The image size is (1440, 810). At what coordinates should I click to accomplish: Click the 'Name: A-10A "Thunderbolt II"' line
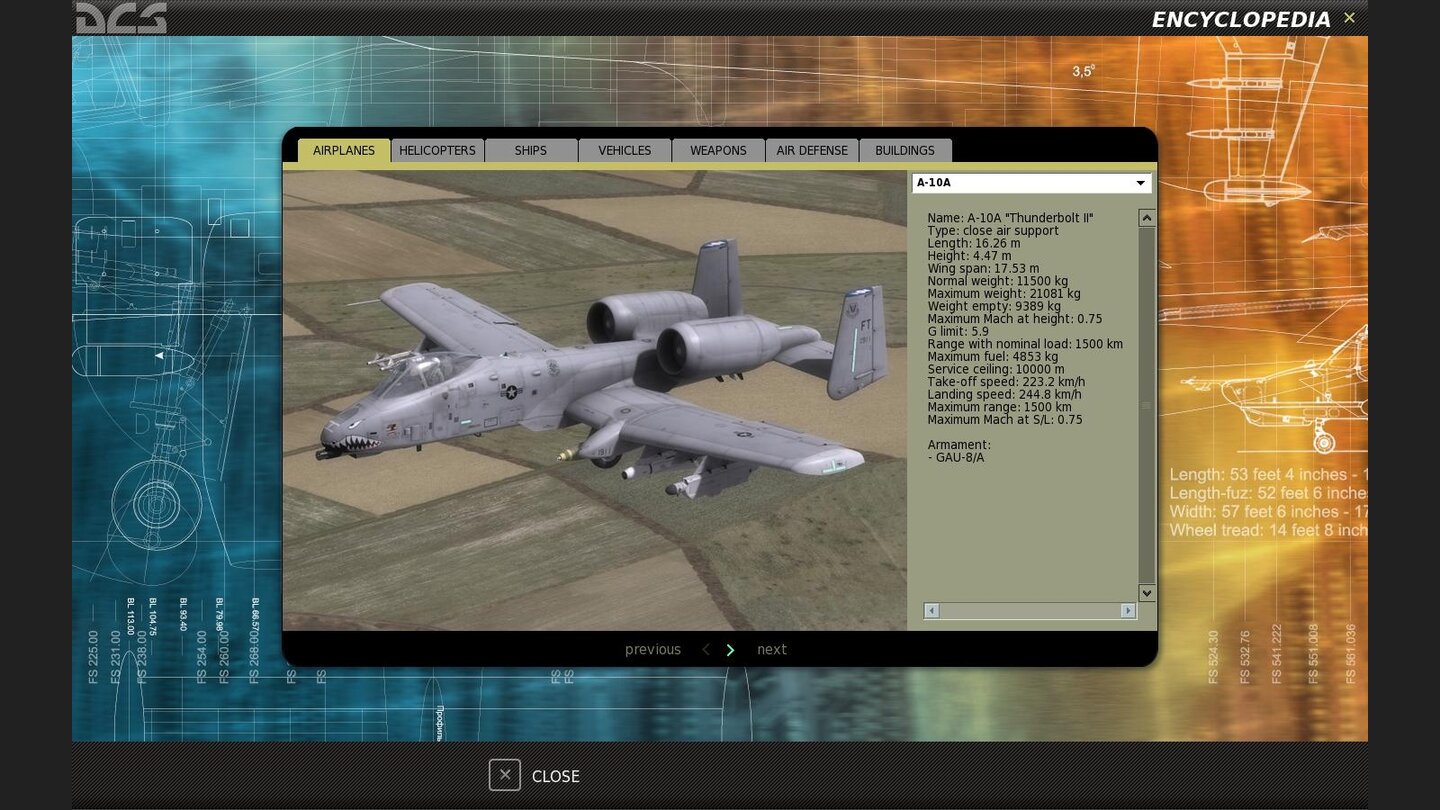[1010, 218]
